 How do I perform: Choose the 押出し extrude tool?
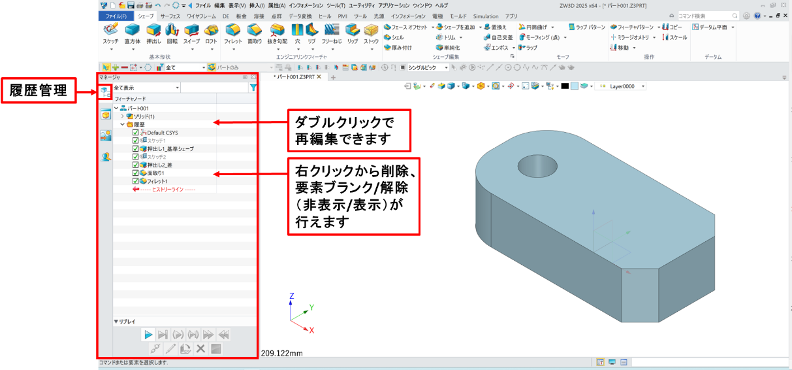click(x=153, y=34)
